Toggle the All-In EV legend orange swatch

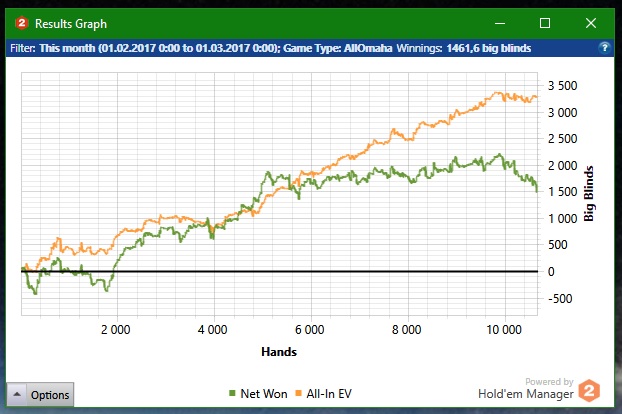click(x=298, y=393)
